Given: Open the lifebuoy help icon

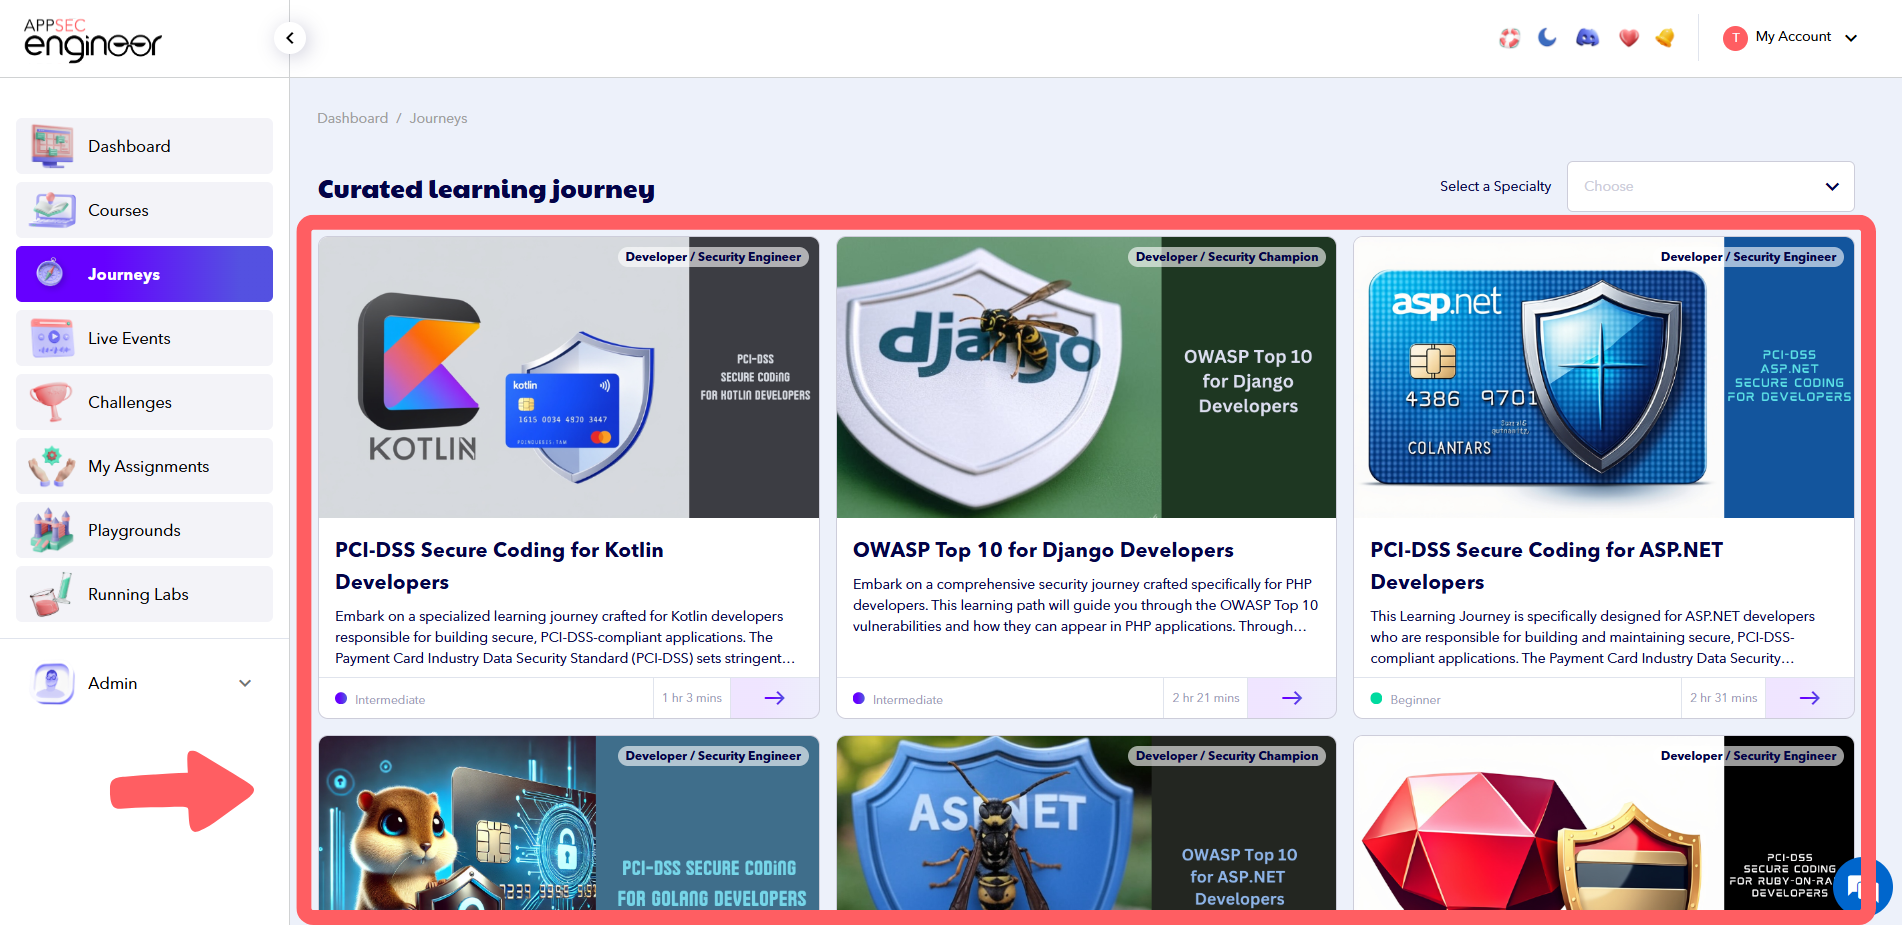Looking at the screenshot, I should [x=1508, y=37].
